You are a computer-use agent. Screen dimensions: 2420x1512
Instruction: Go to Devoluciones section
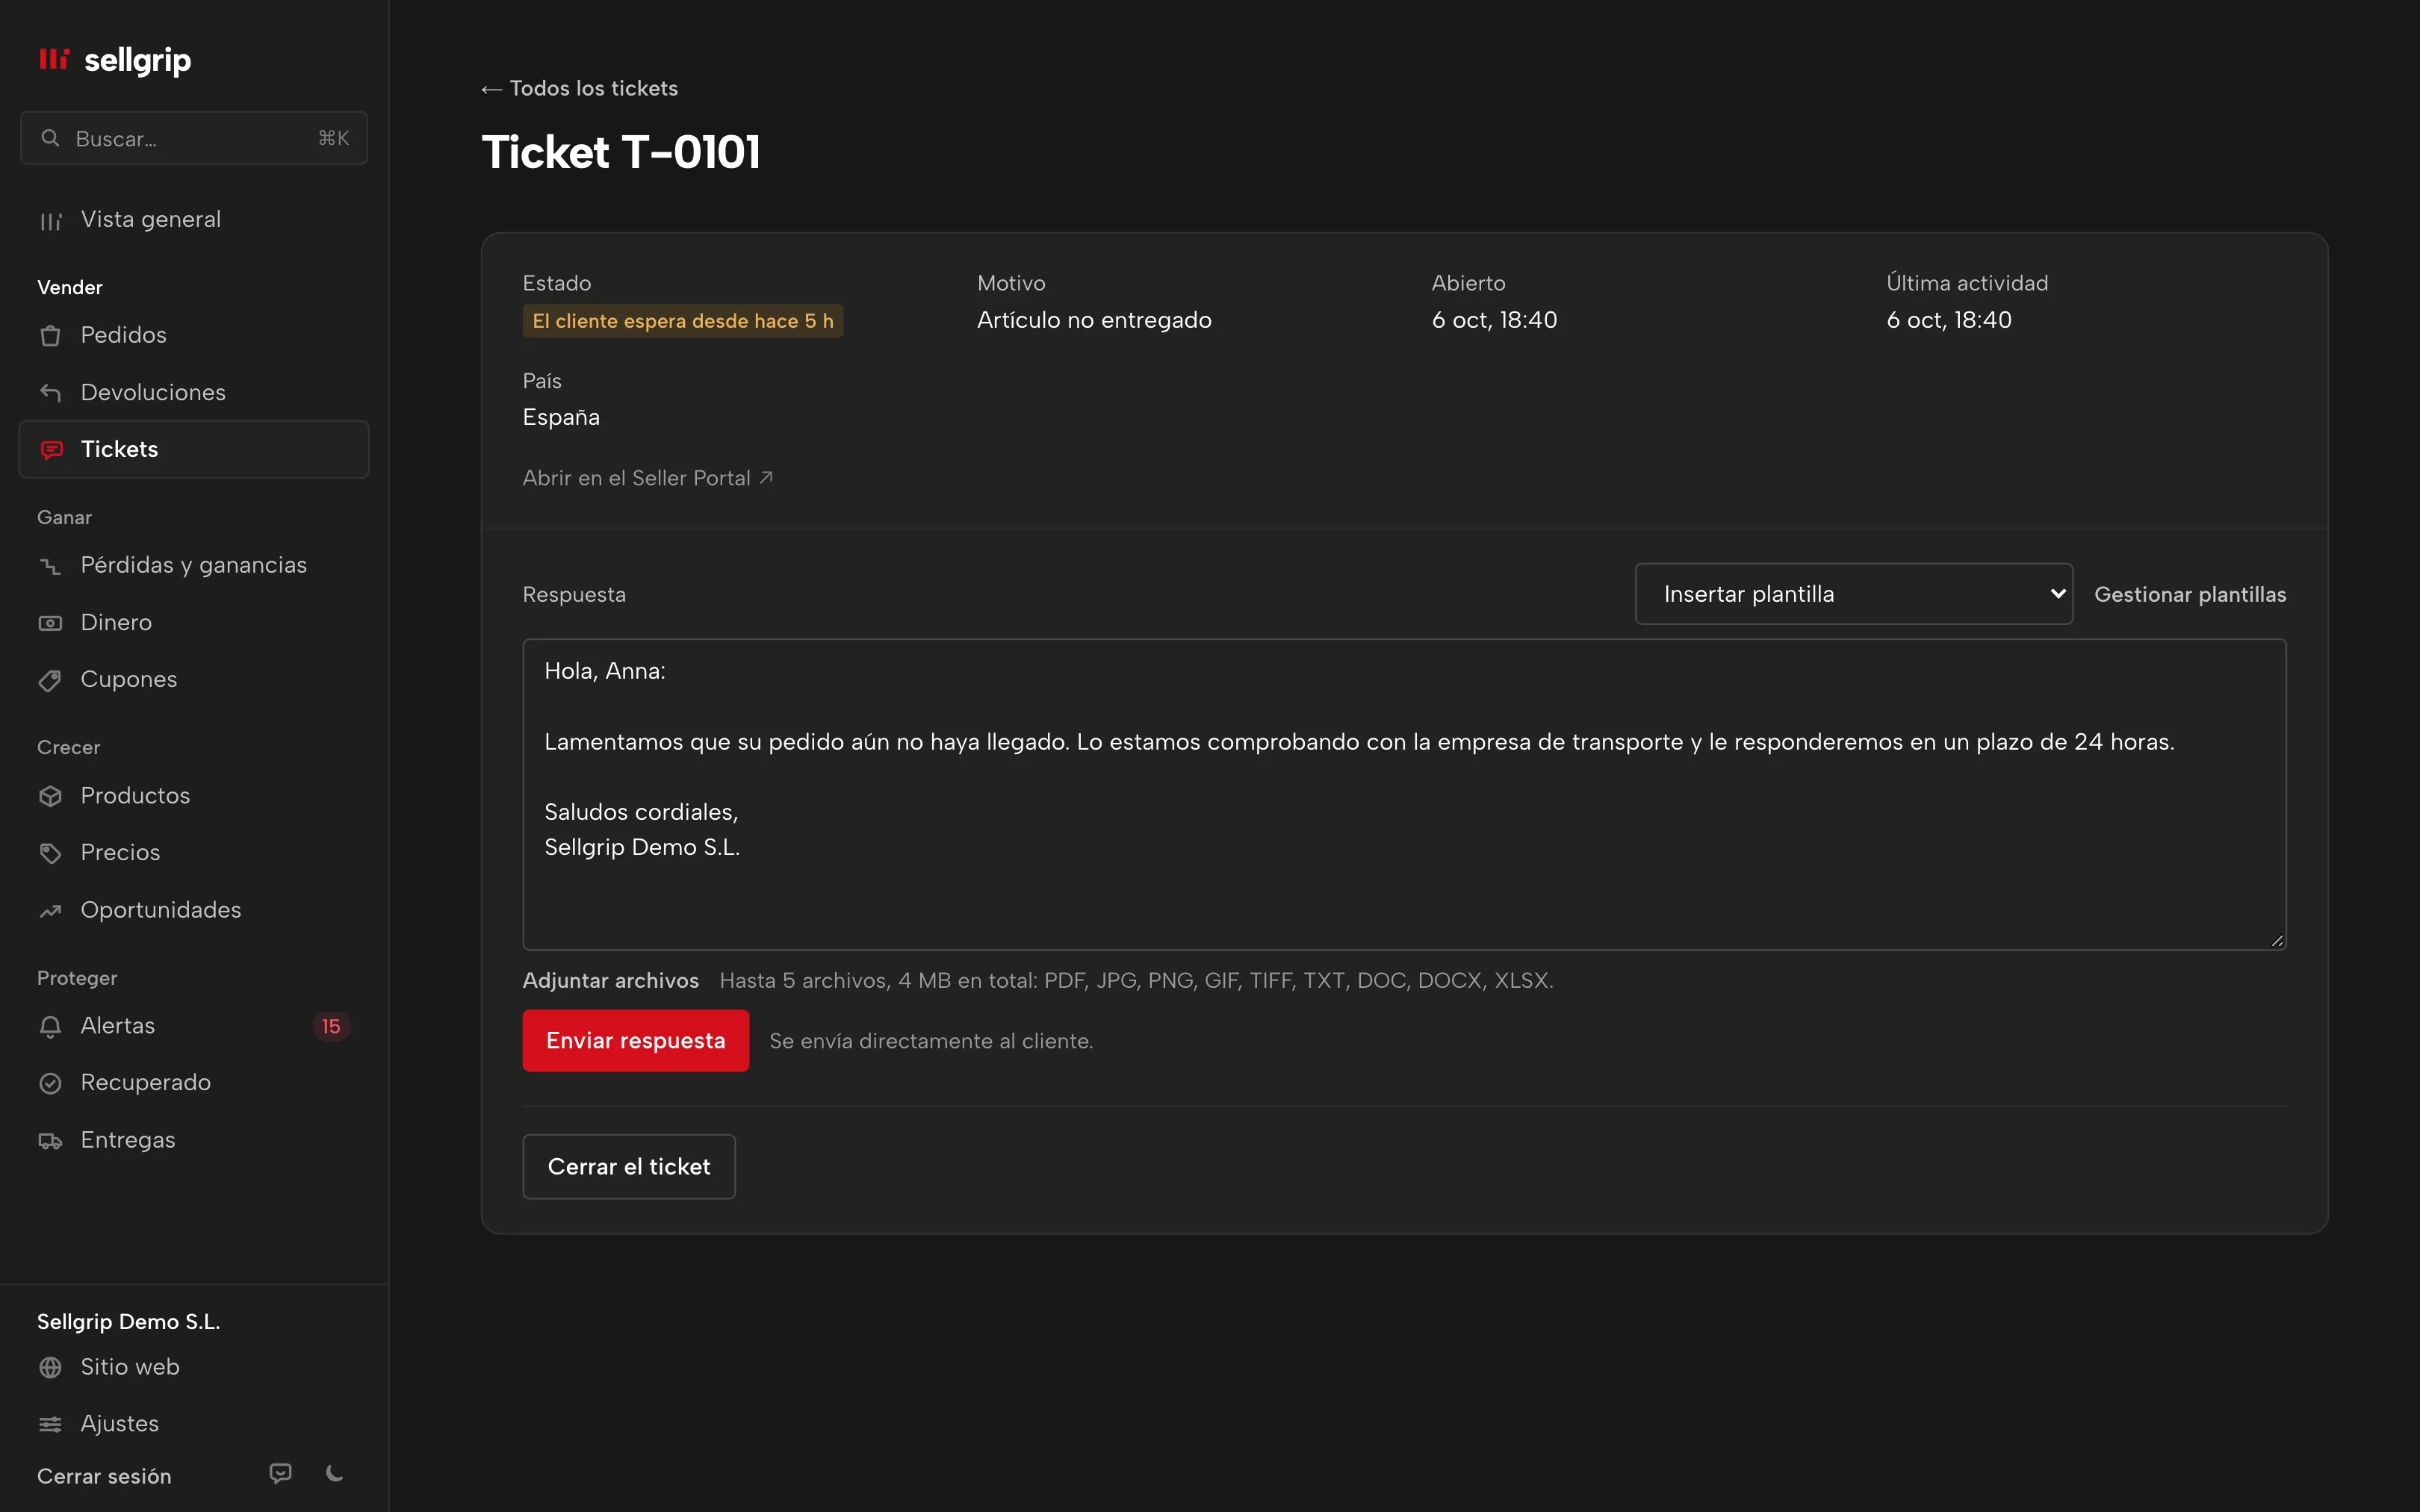194,392
